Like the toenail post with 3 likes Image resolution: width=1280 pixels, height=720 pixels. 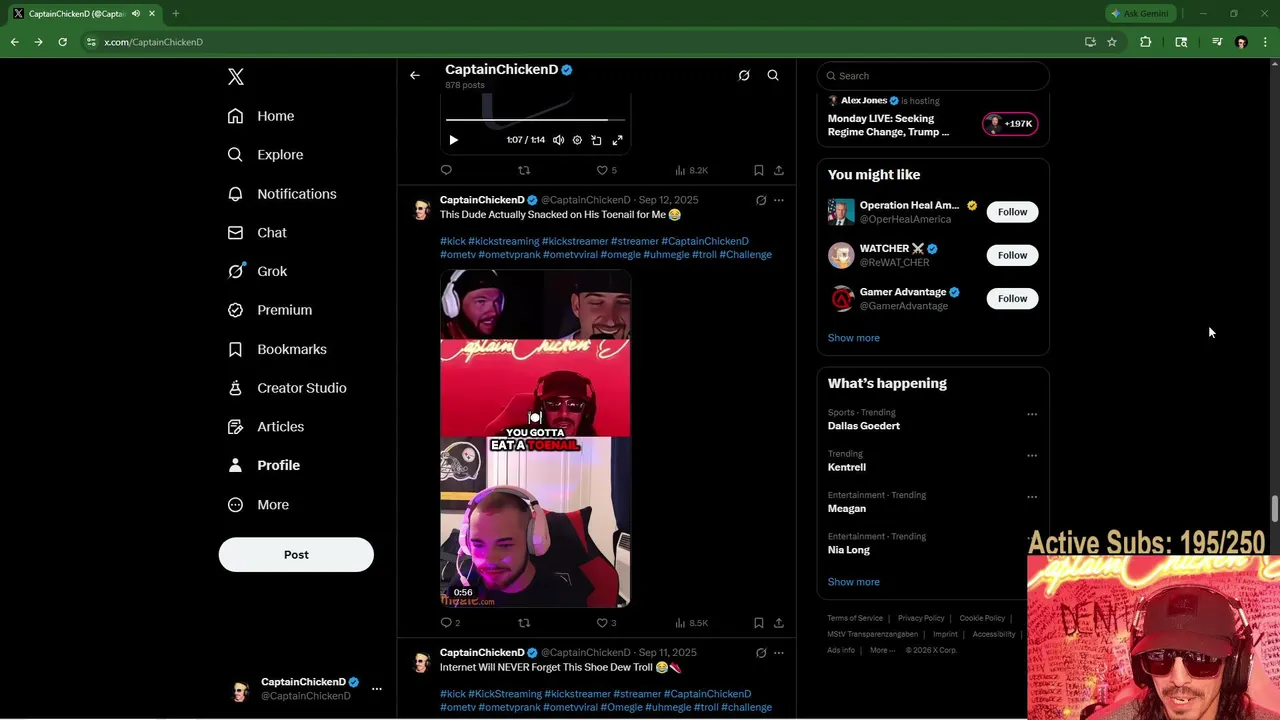(606, 623)
